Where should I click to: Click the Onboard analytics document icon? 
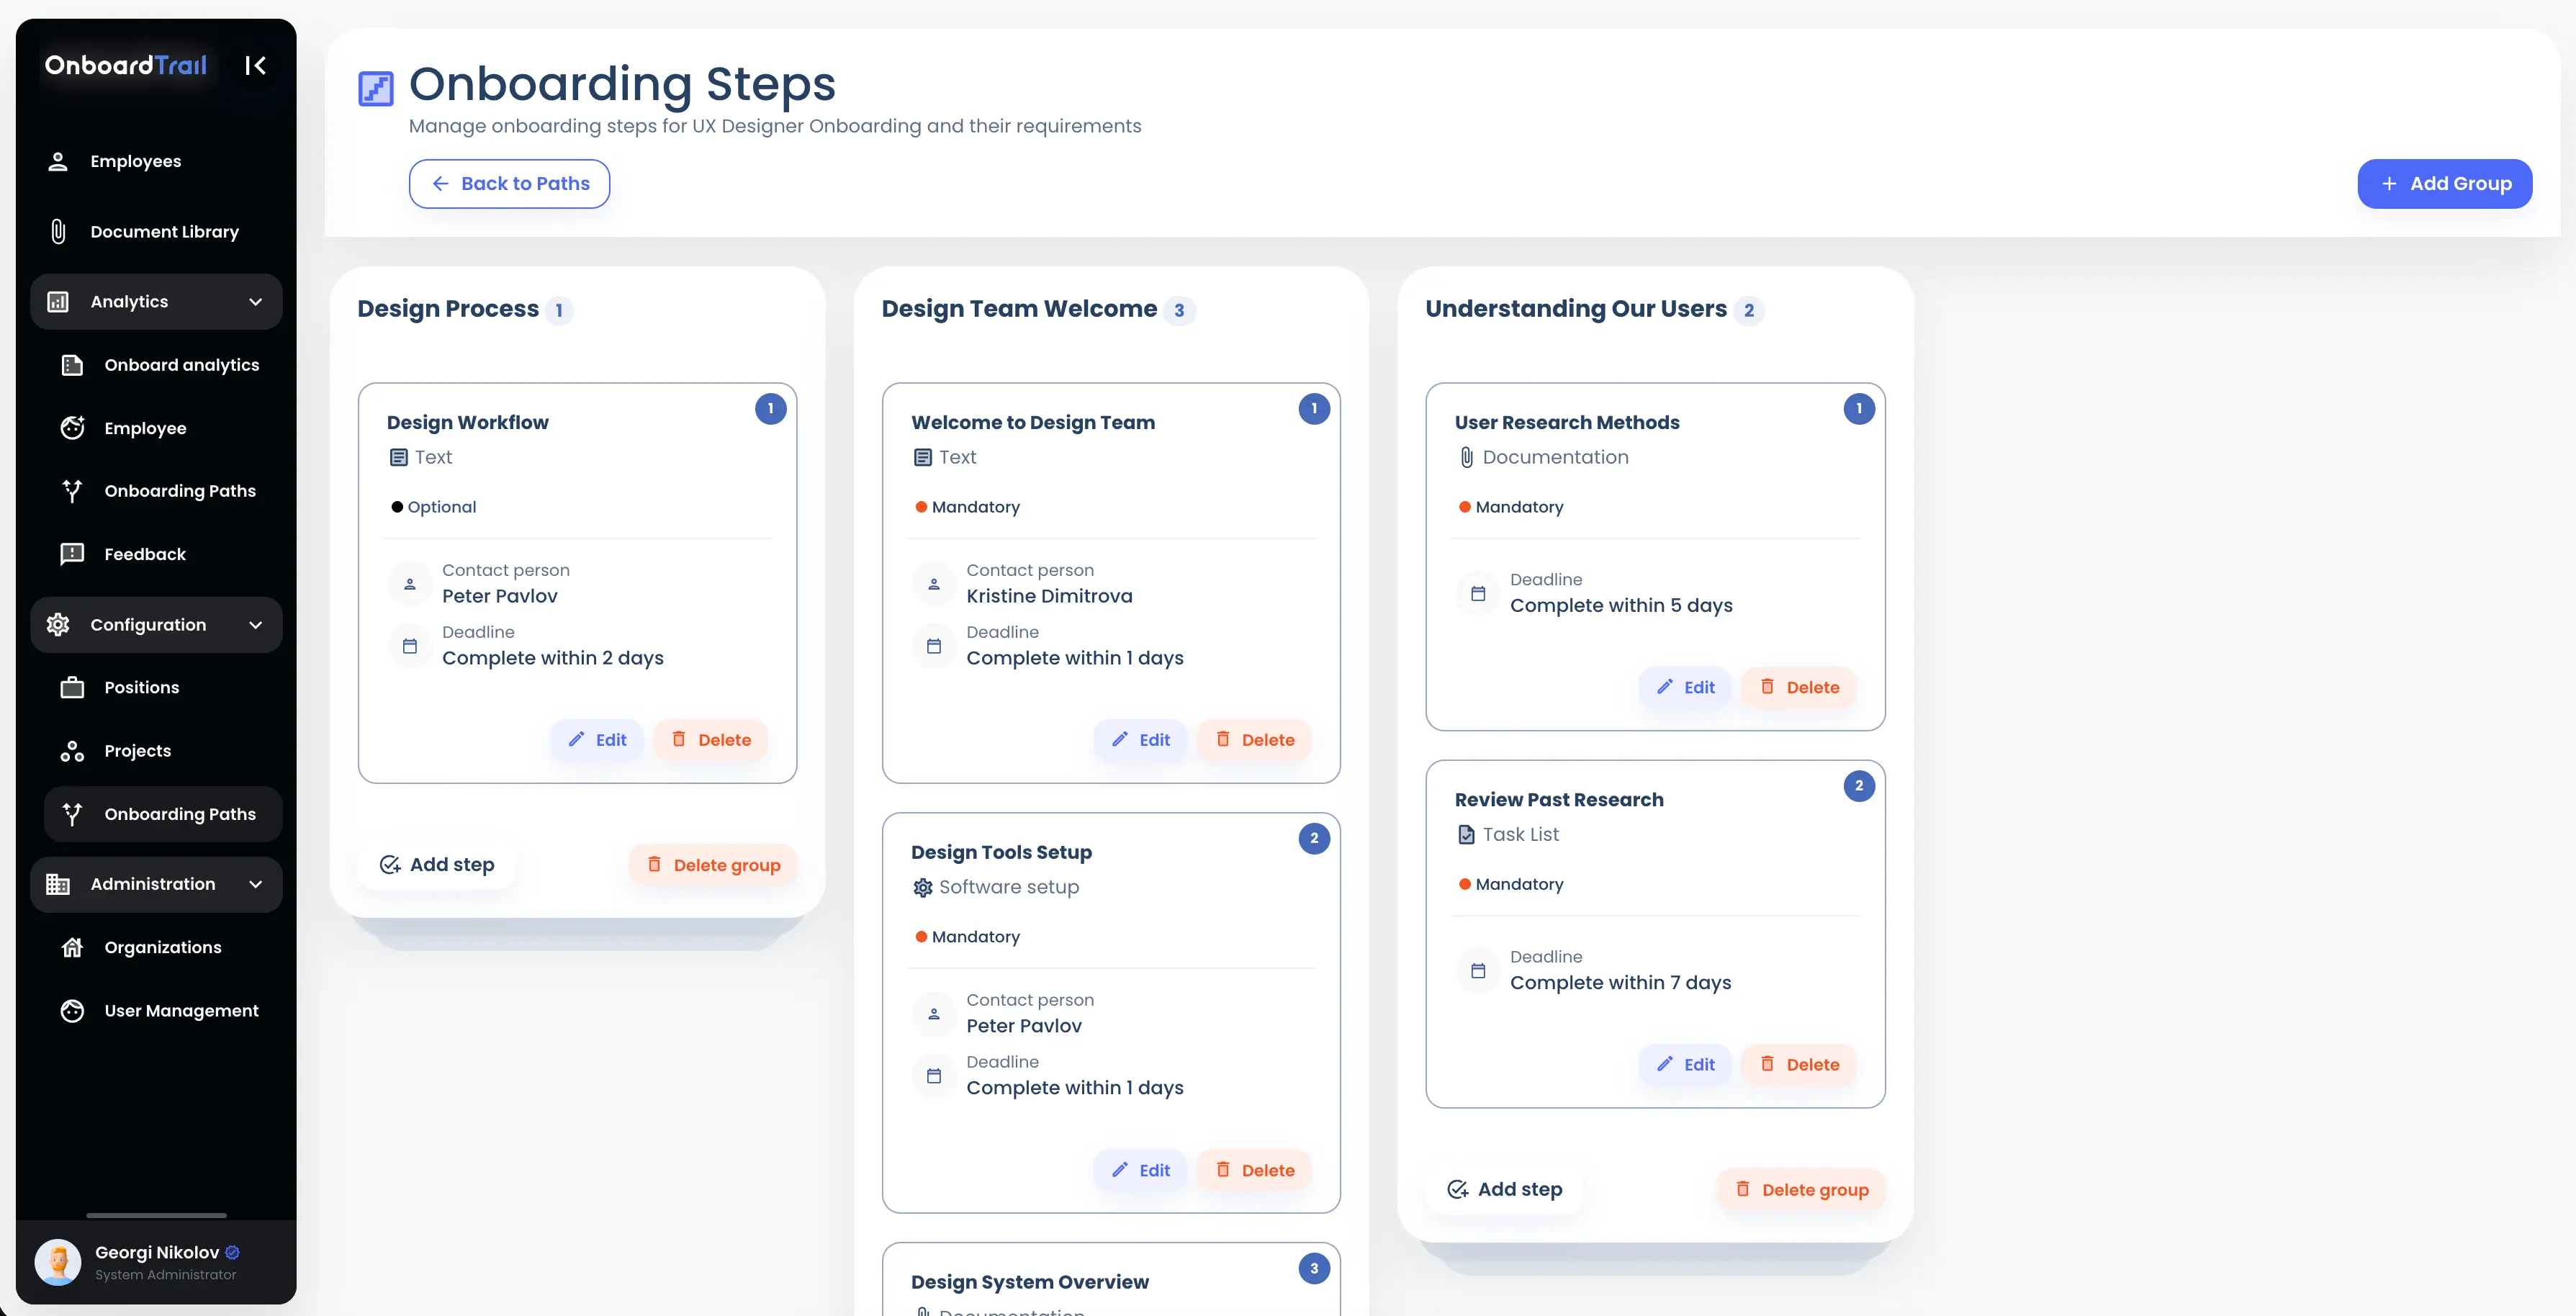click(72, 365)
